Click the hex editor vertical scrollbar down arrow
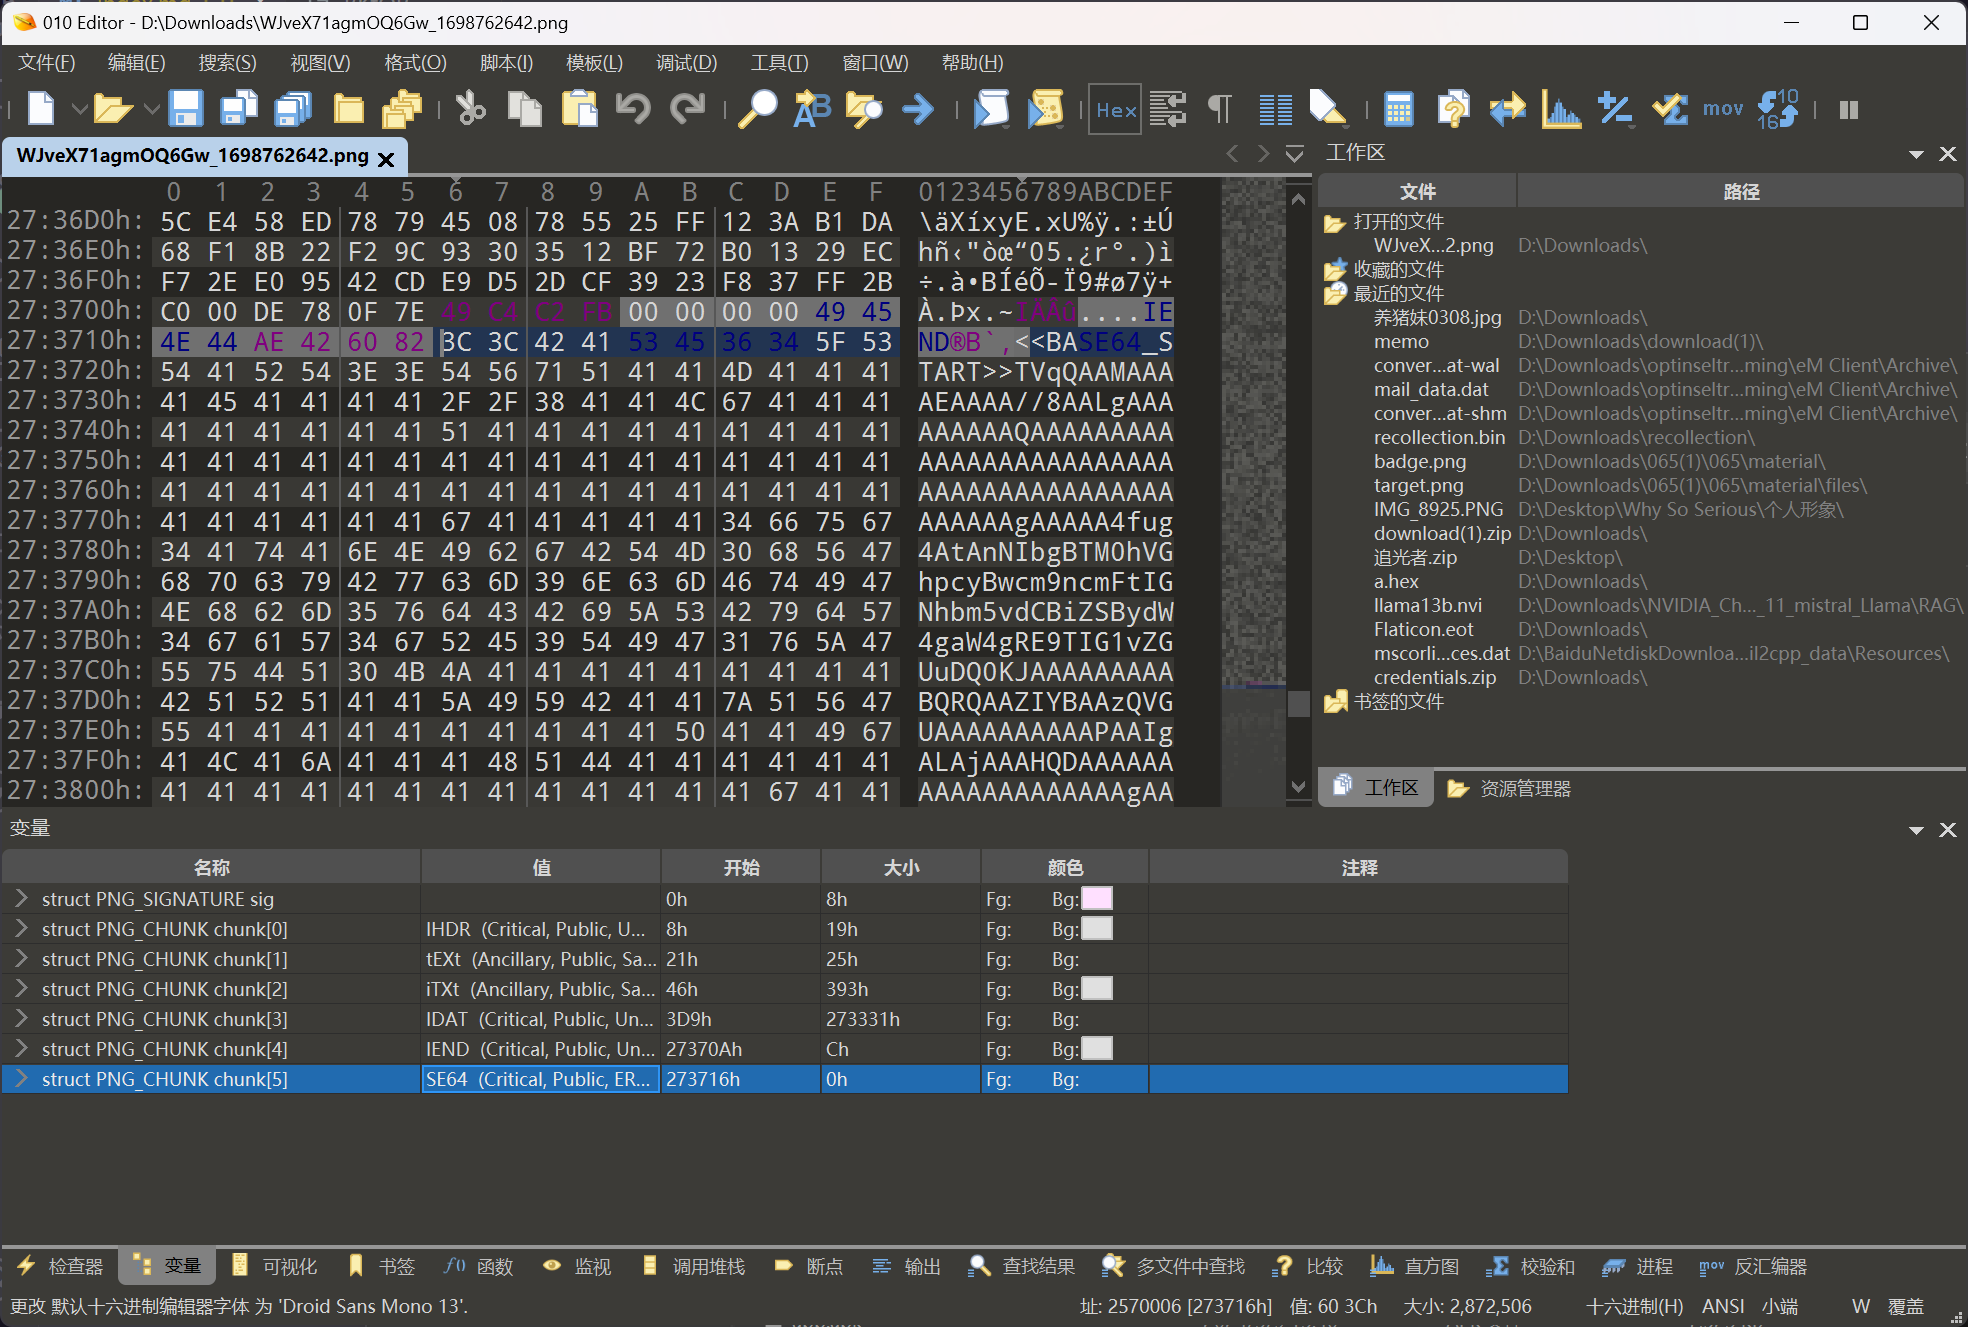 1298,787
